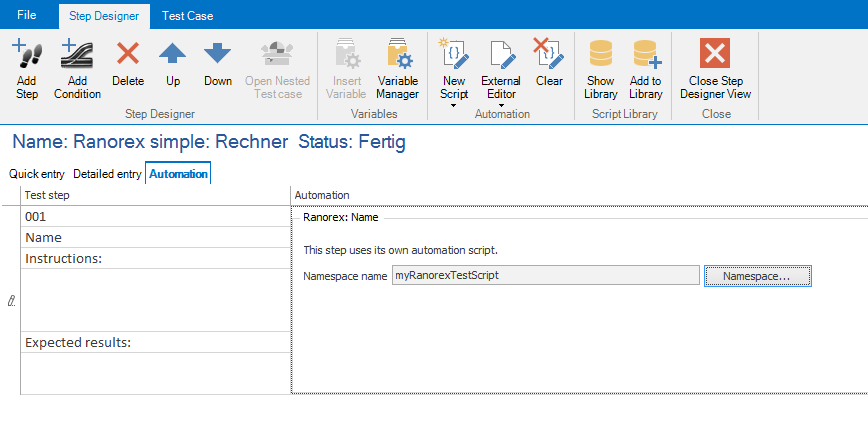Move the step Up with arrow icon

[x=173, y=55]
